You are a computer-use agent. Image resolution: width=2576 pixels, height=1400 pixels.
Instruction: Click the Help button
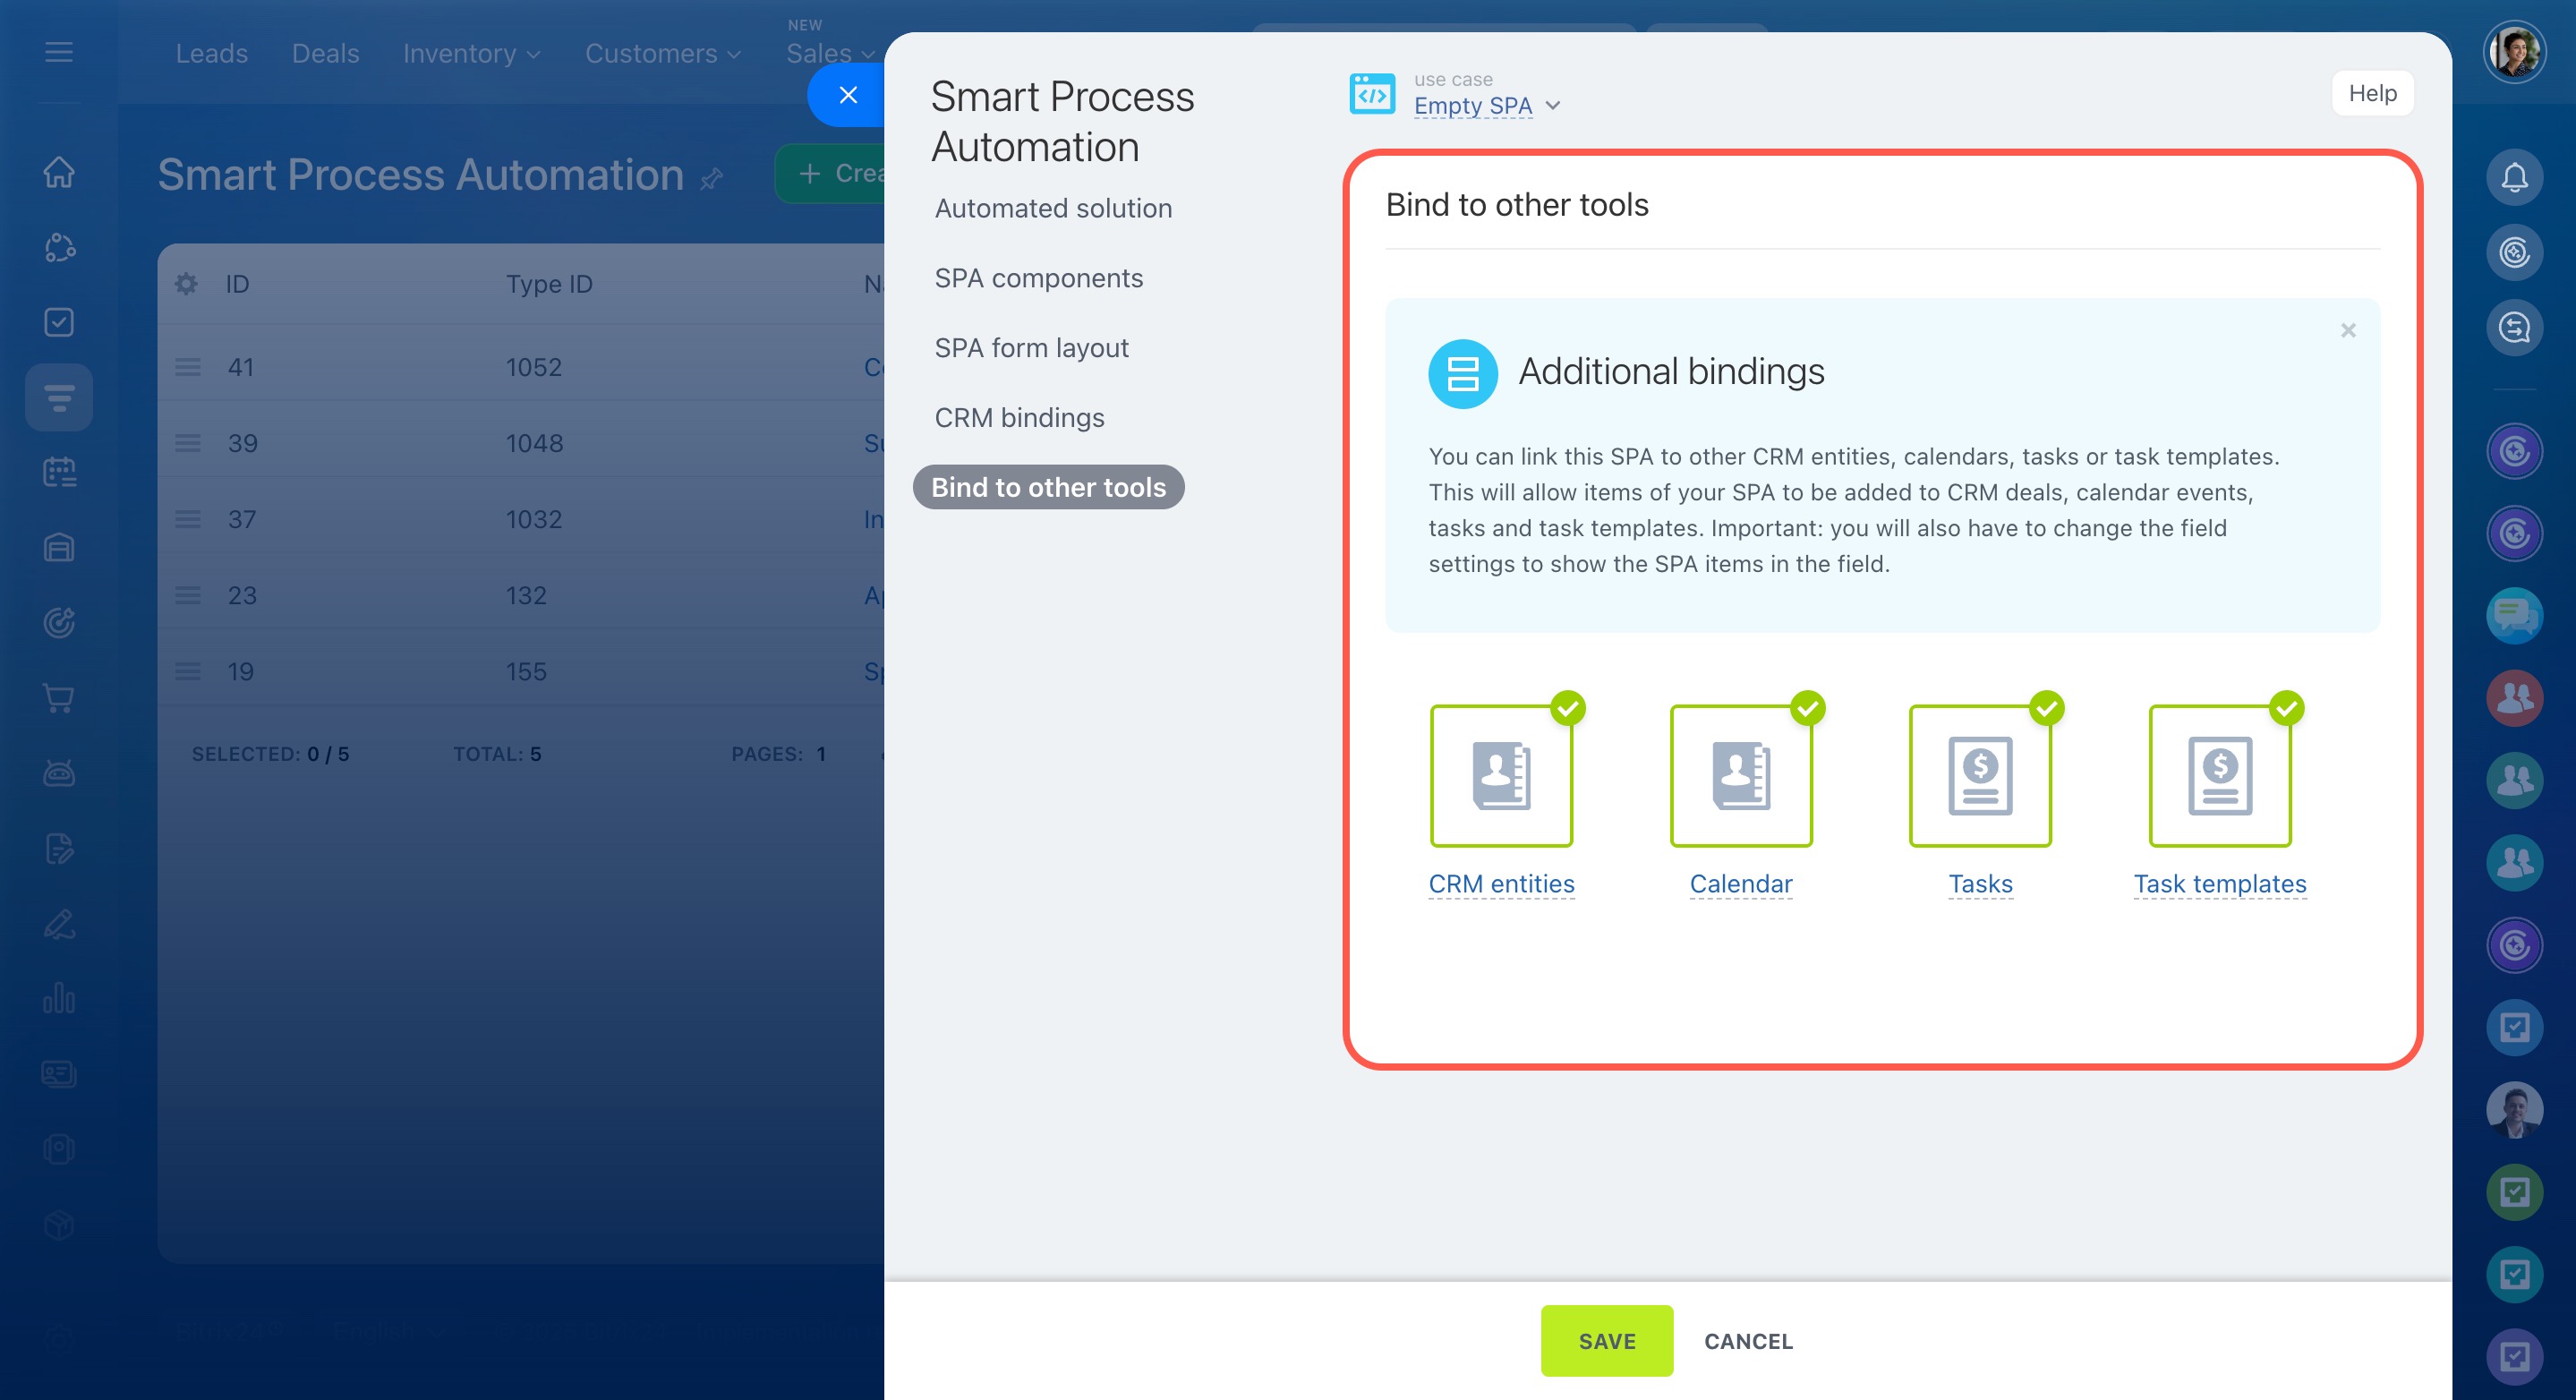click(2372, 93)
